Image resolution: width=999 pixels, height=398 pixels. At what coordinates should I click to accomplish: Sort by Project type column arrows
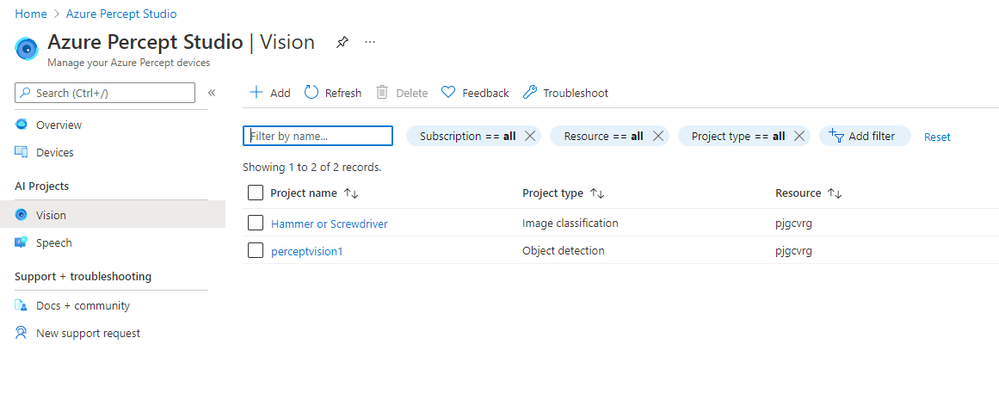click(597, 193)
